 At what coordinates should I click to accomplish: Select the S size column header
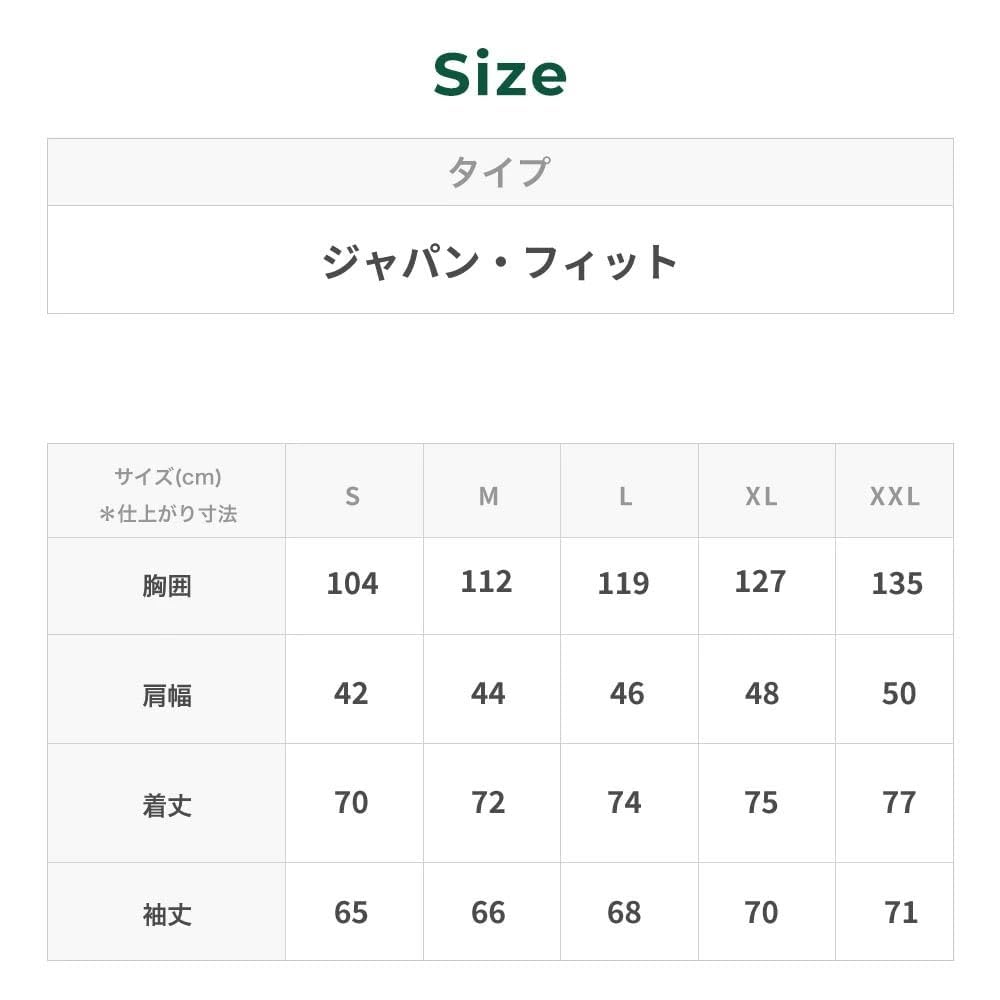tap(352, 496)
